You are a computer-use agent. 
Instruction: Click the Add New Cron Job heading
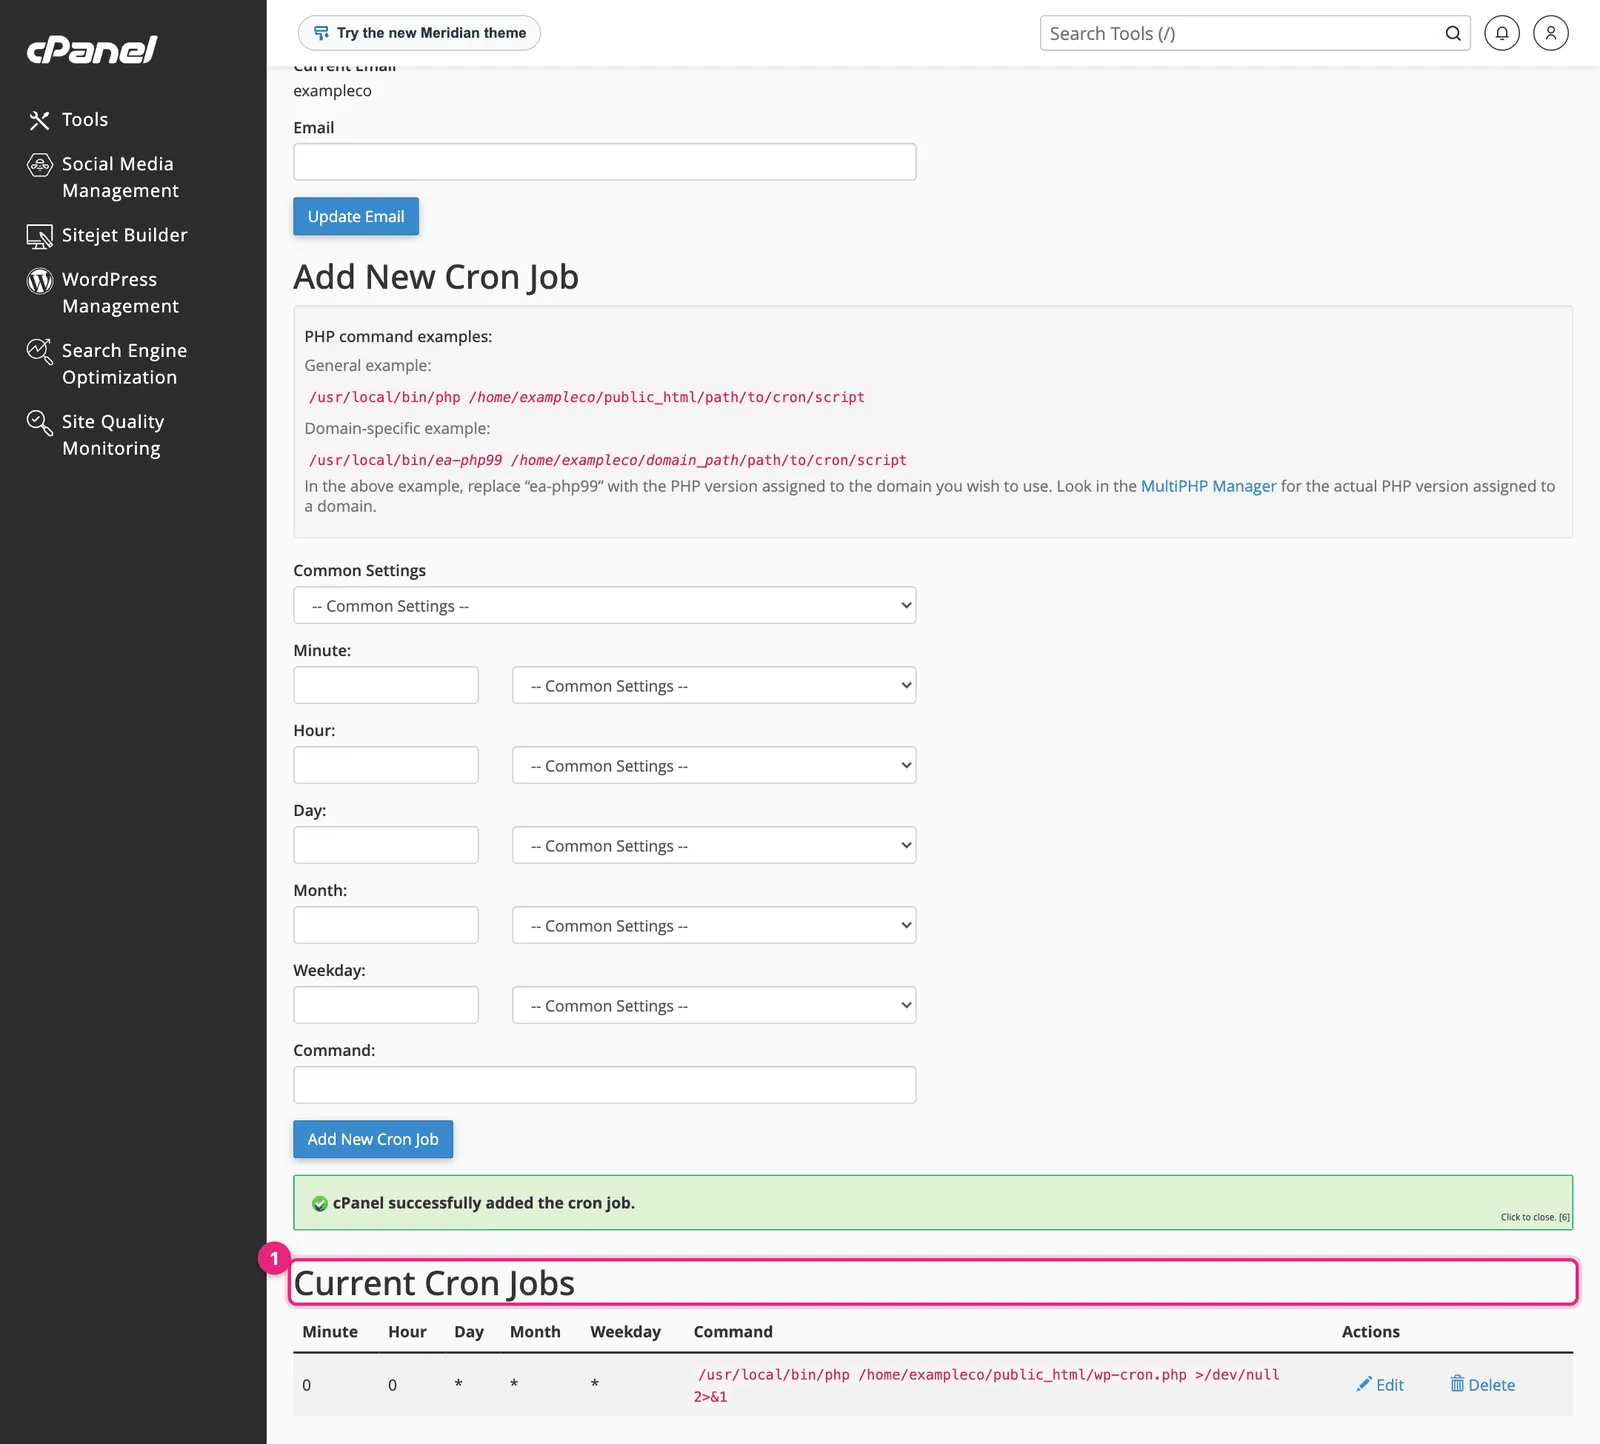(436, 277)
